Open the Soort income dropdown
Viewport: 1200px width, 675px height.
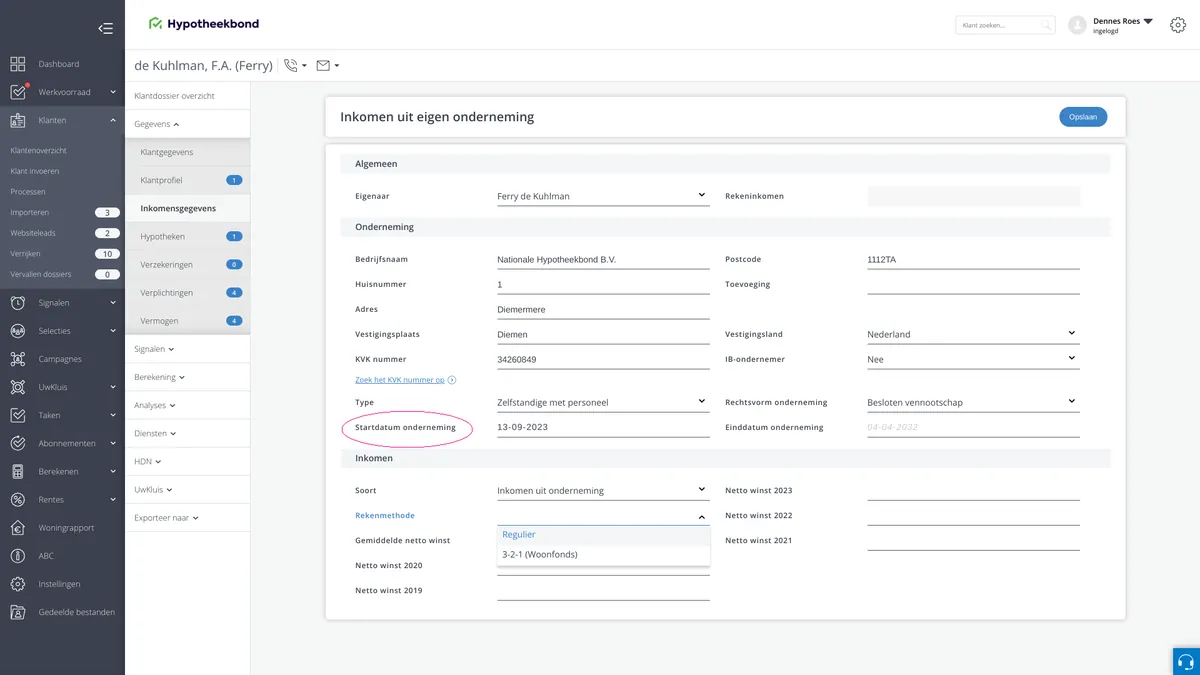tap(603, 490)
